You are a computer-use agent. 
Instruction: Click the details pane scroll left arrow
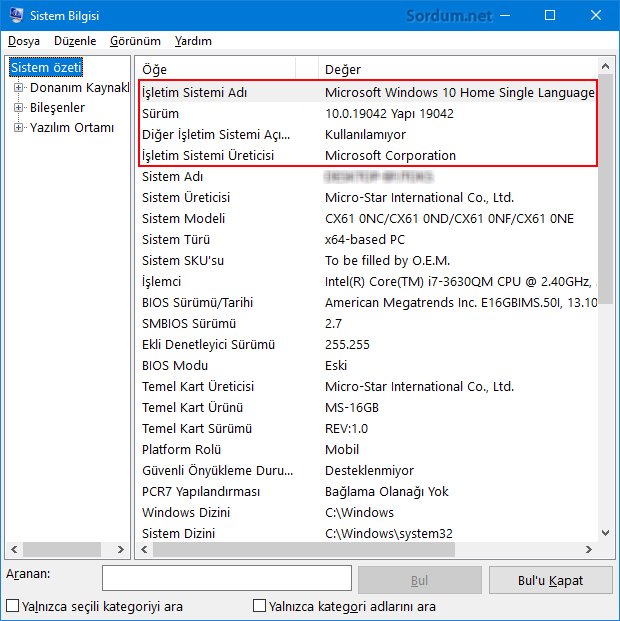(x=145, y=549)
